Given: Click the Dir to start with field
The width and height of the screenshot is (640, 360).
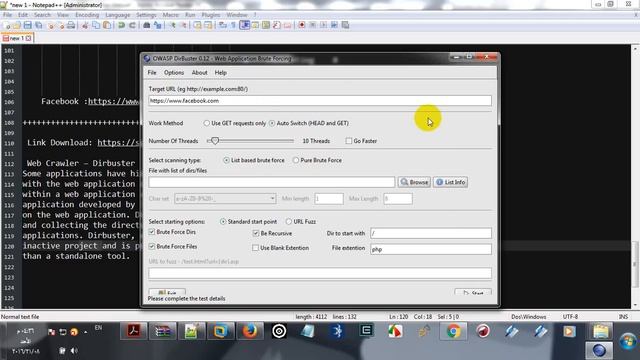Looking at the screenshot, I should click(431, 233).
